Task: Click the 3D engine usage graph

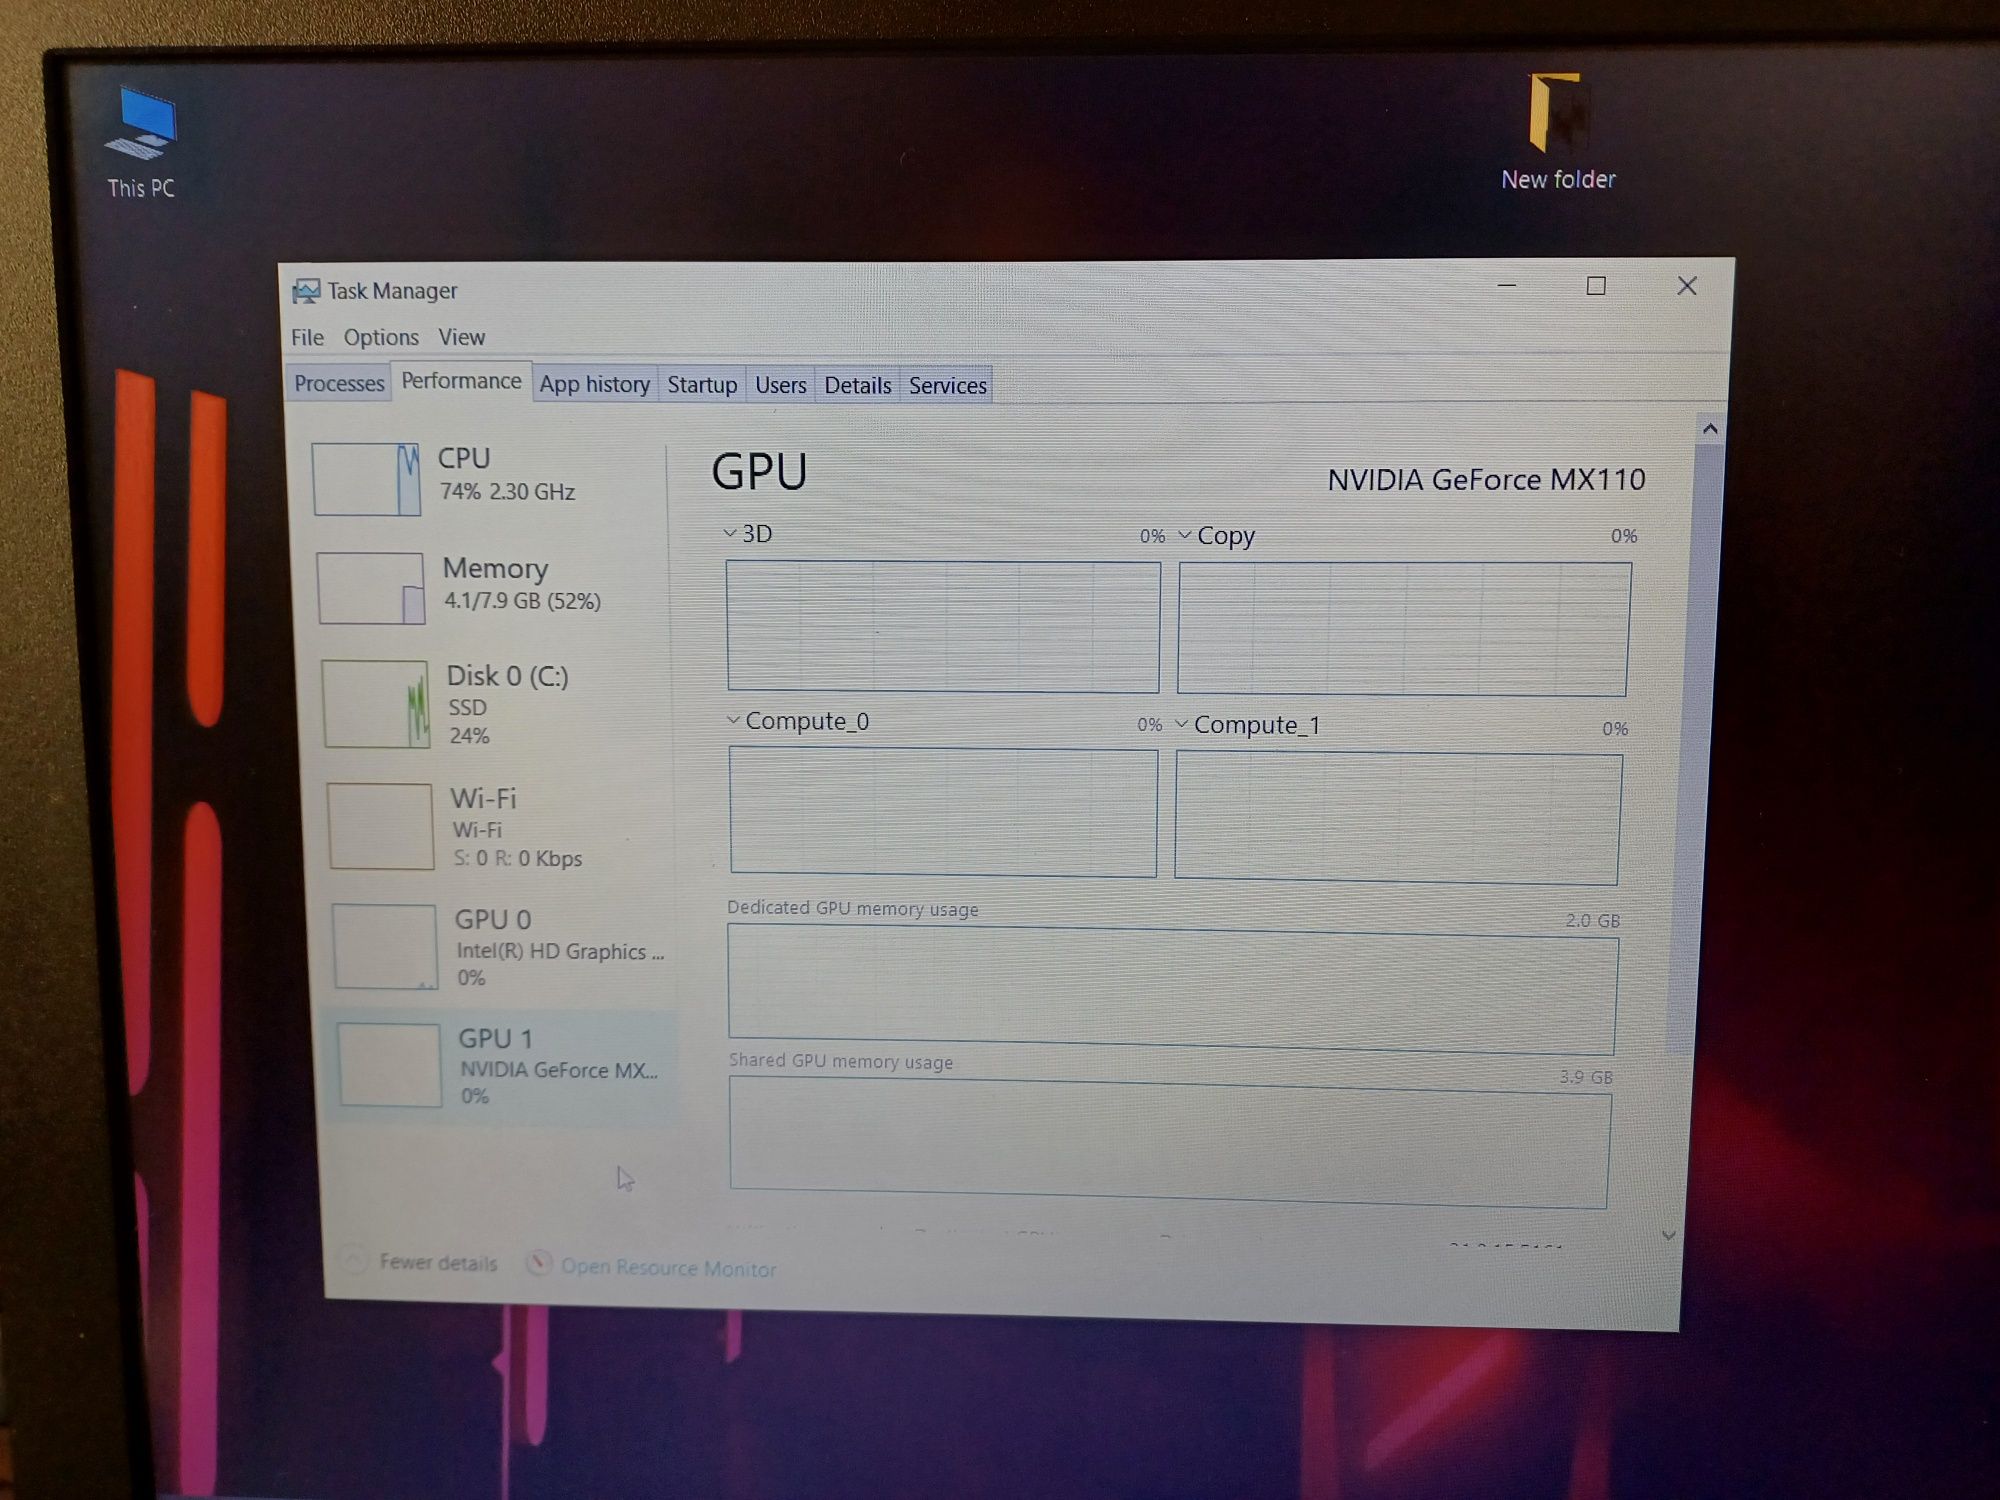Action: (943, 627)
